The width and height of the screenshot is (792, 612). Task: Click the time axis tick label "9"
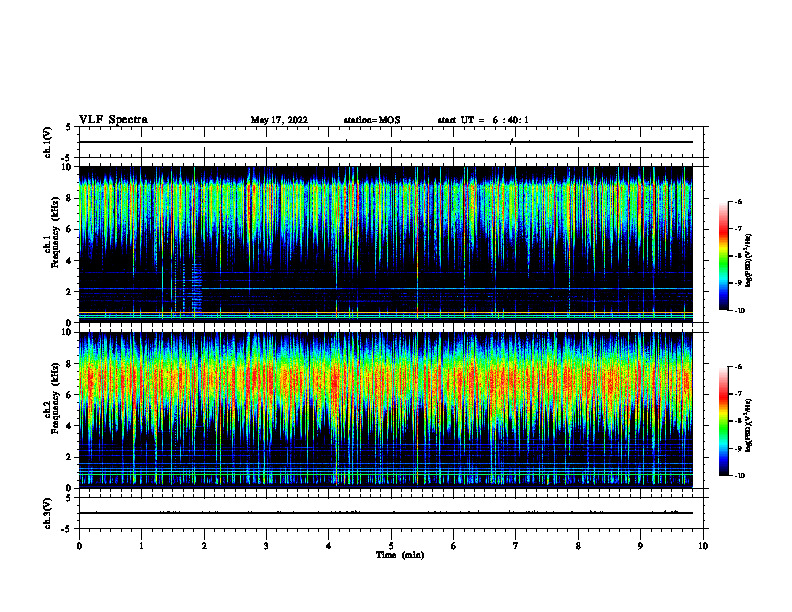tap(640, 546)
